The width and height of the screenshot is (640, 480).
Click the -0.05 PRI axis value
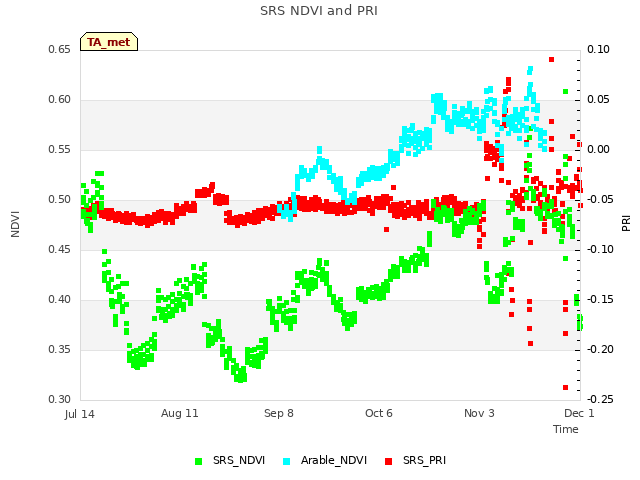pos(600,200)
